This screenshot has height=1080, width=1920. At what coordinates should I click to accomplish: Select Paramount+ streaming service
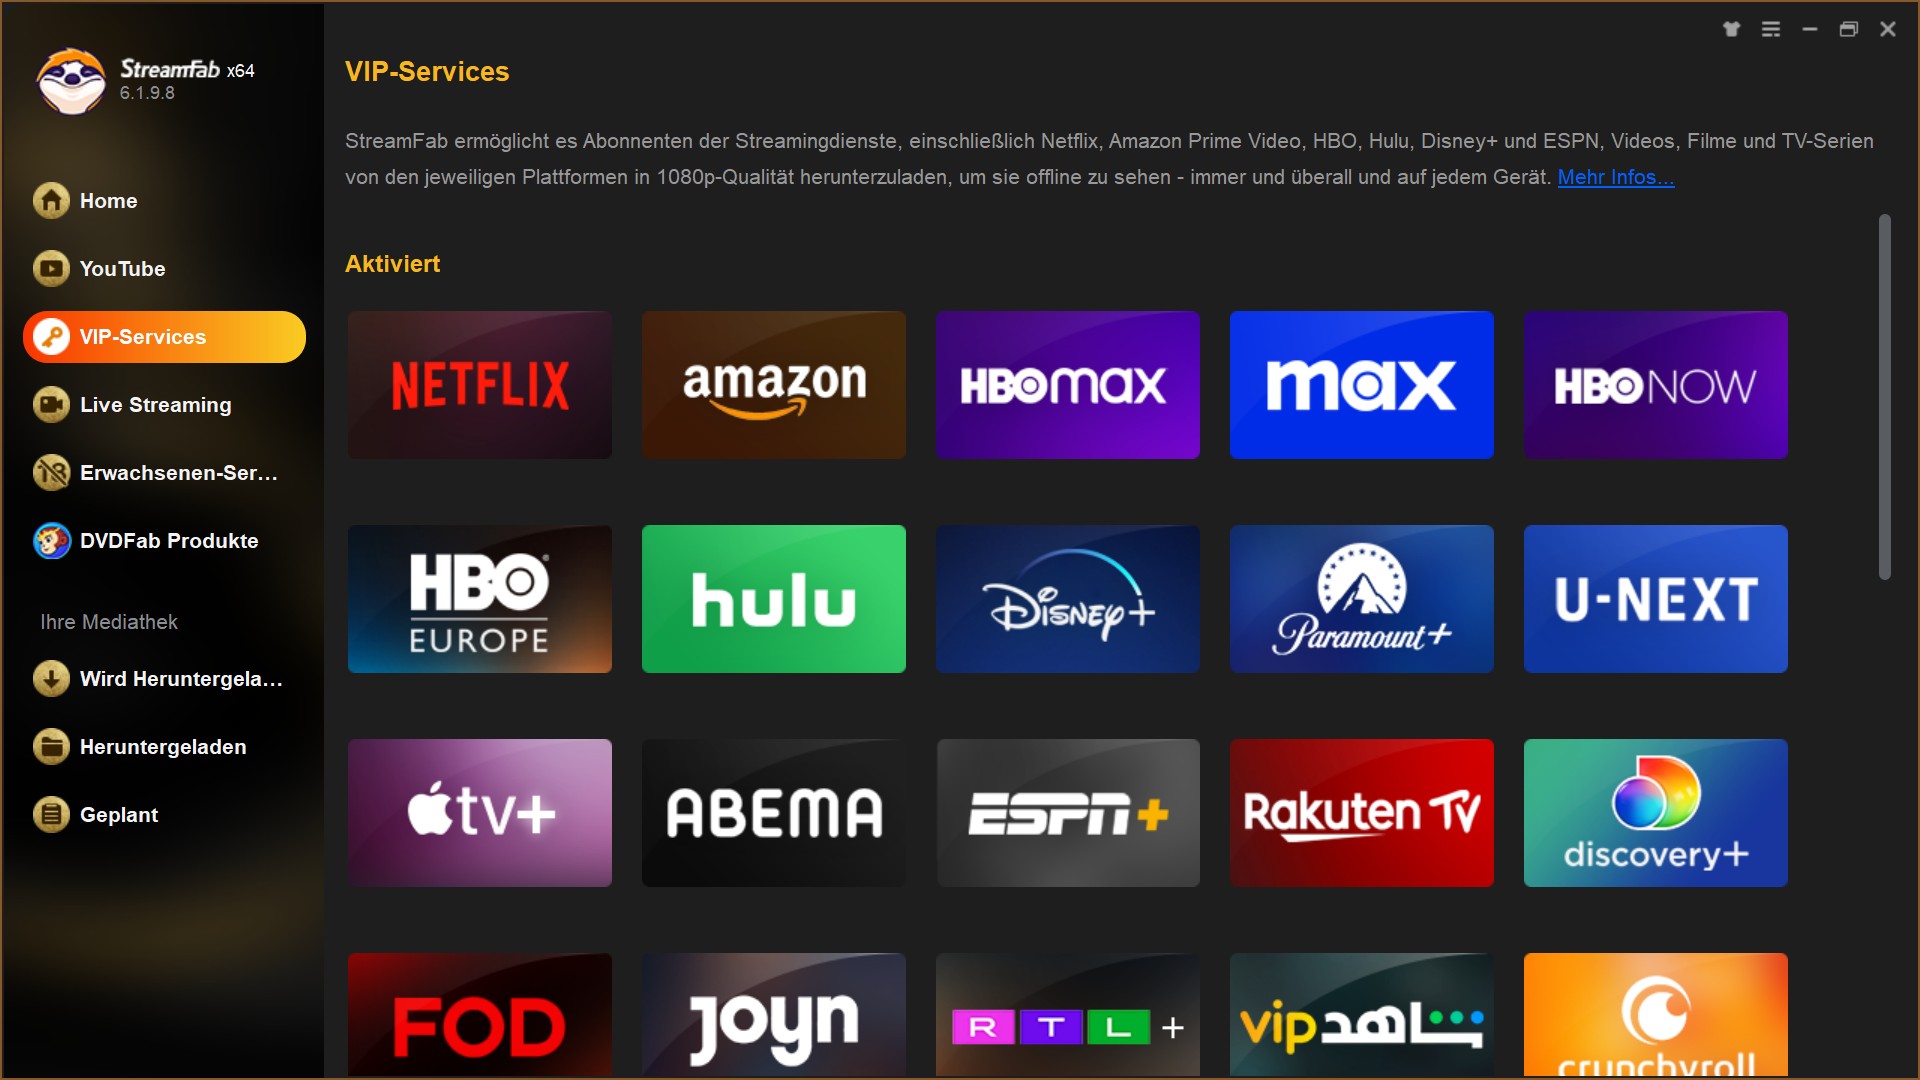click(x=1360, y=597)
